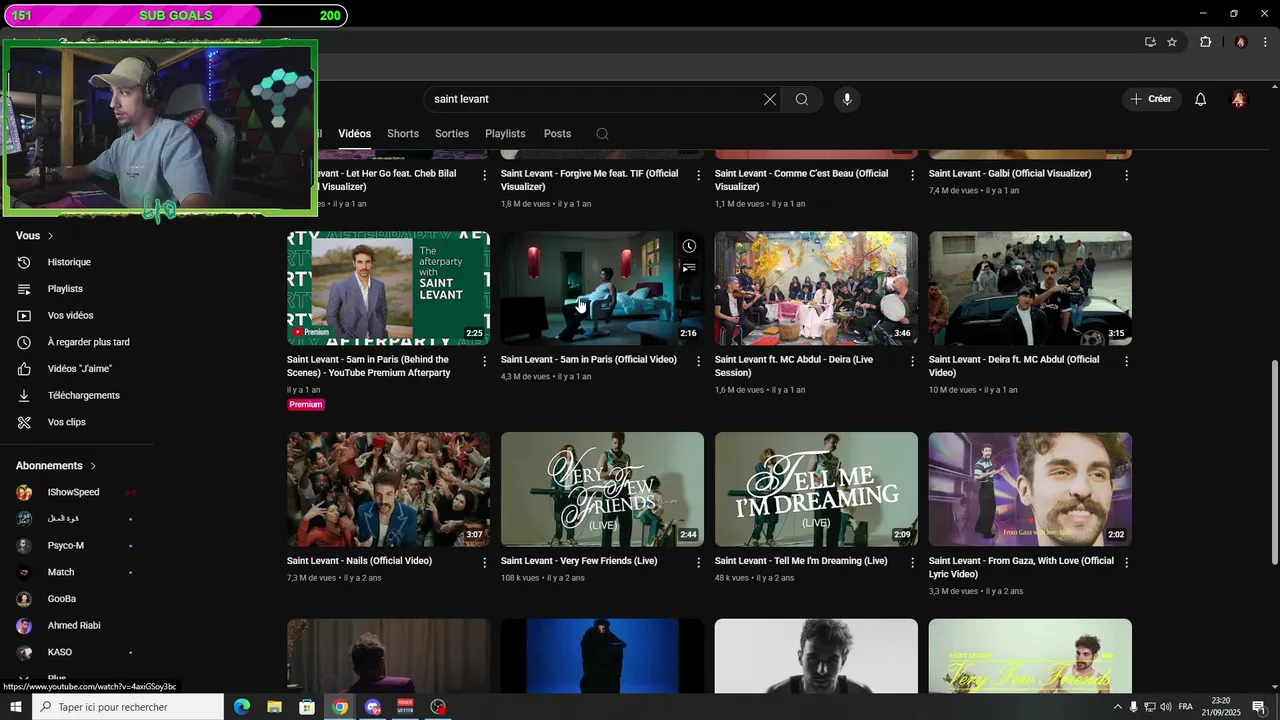Open Microsoft Edge from the taskbar
The height and width of the screenshot is (720, 1280).
pyautogui.click(x=242, y=707)
